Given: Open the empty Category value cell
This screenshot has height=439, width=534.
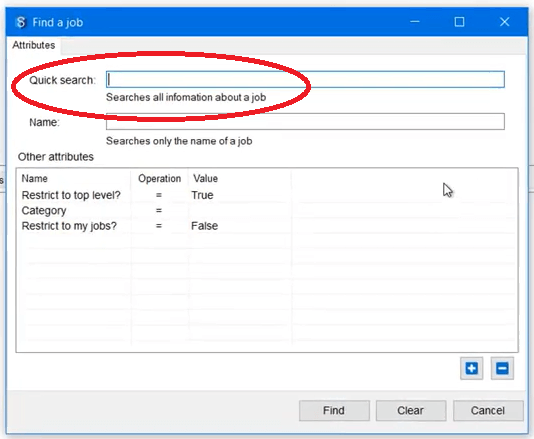Looking at the screenshot, I should [239, 210].
